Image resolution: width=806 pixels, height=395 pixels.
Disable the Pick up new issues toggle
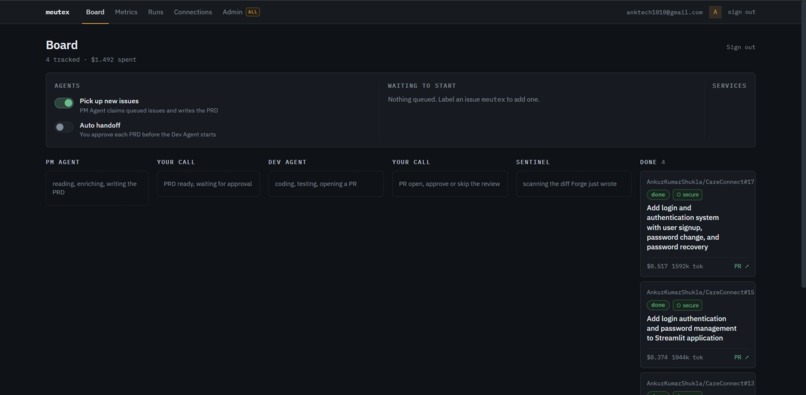click(x=64, y=103)
